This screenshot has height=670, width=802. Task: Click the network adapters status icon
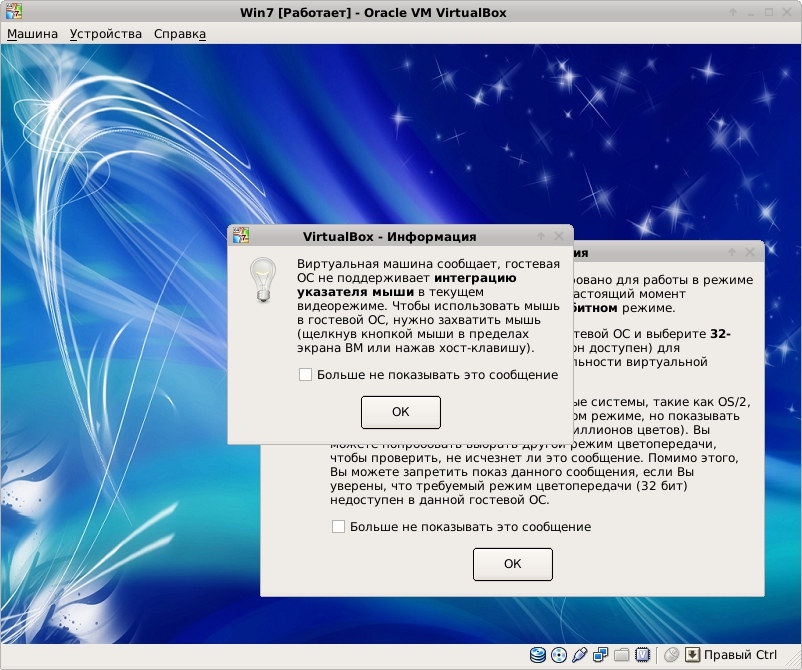pyautogui.click(x=600, y=655)
